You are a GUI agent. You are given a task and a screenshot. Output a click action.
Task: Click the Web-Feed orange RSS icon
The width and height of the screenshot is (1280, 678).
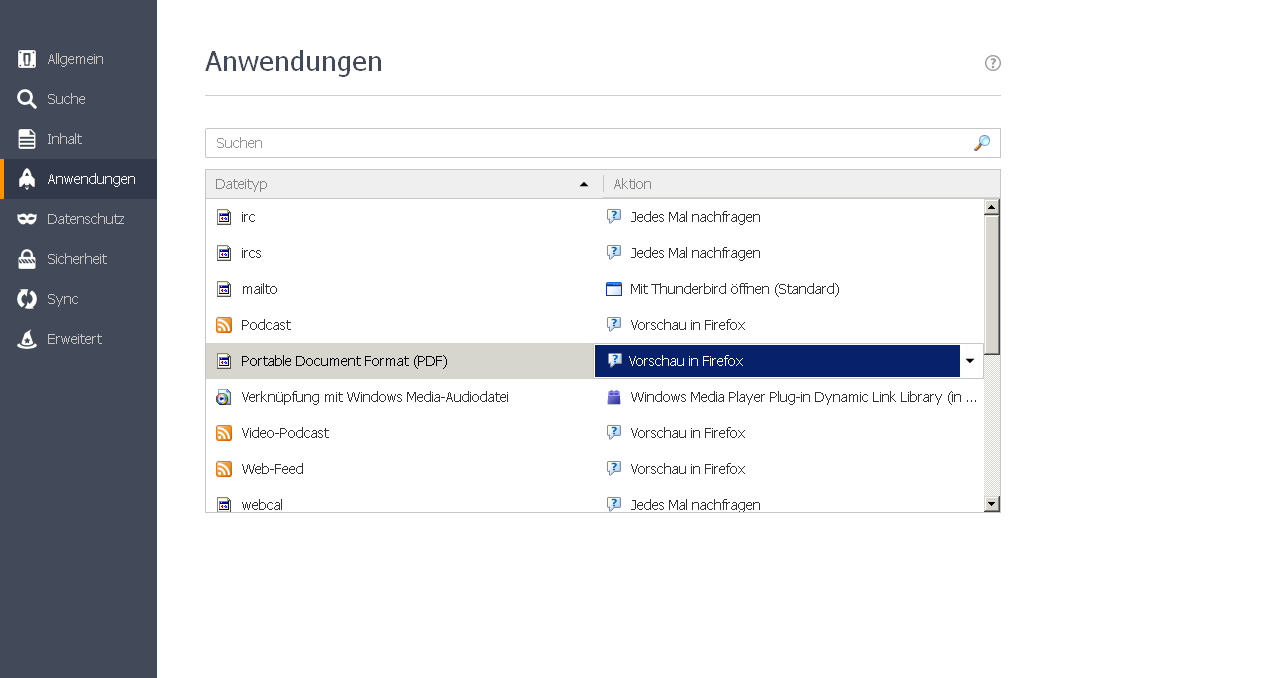[224, 469]
